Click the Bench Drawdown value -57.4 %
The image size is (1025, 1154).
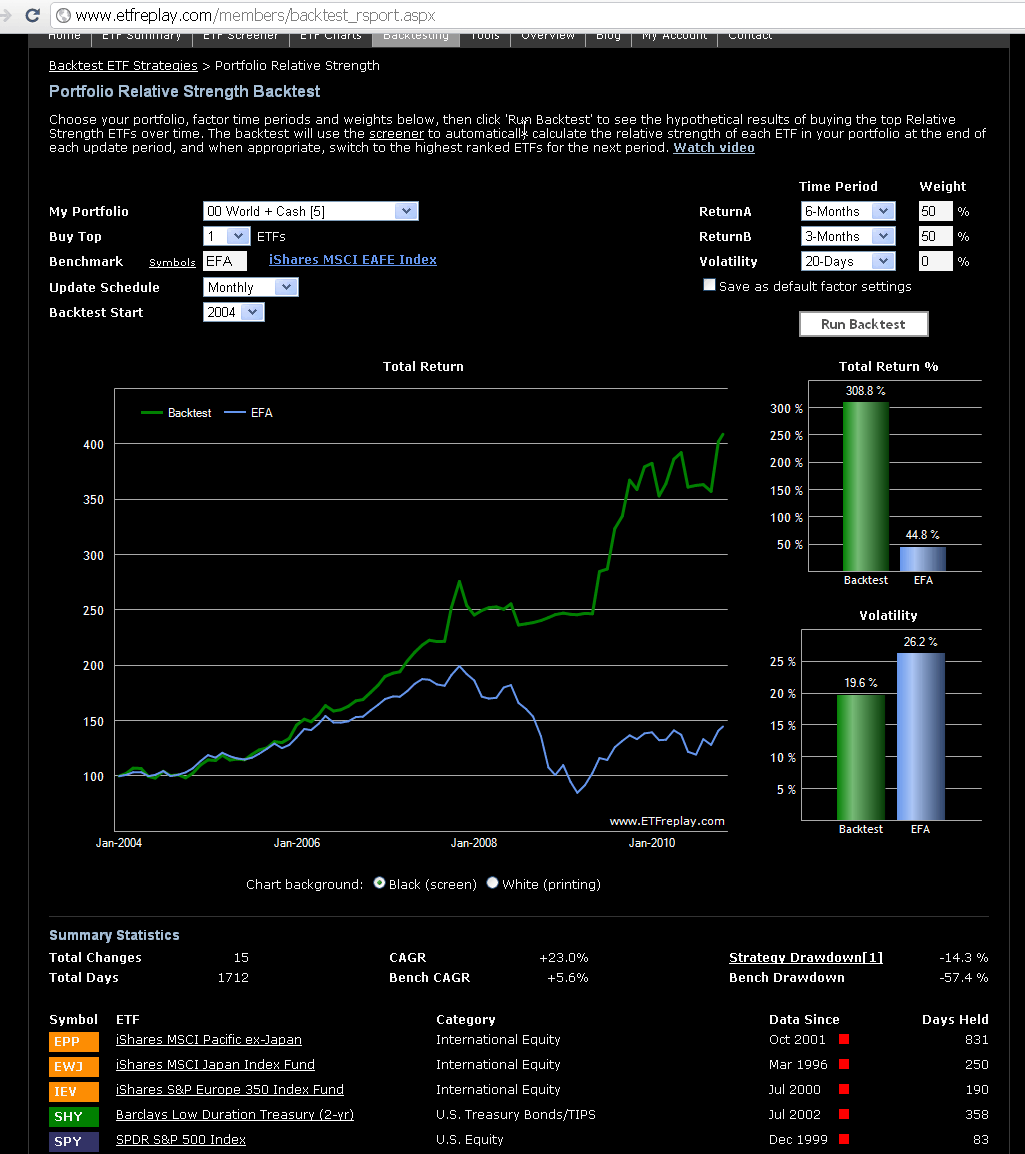click(x=963, y=977)
